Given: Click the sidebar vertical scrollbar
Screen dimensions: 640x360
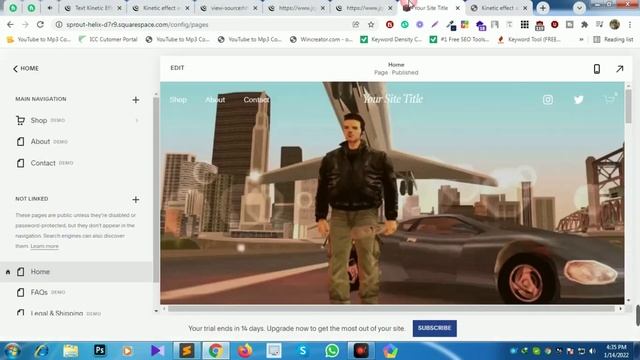Looking at the screenshot, I should click(156, 190).
